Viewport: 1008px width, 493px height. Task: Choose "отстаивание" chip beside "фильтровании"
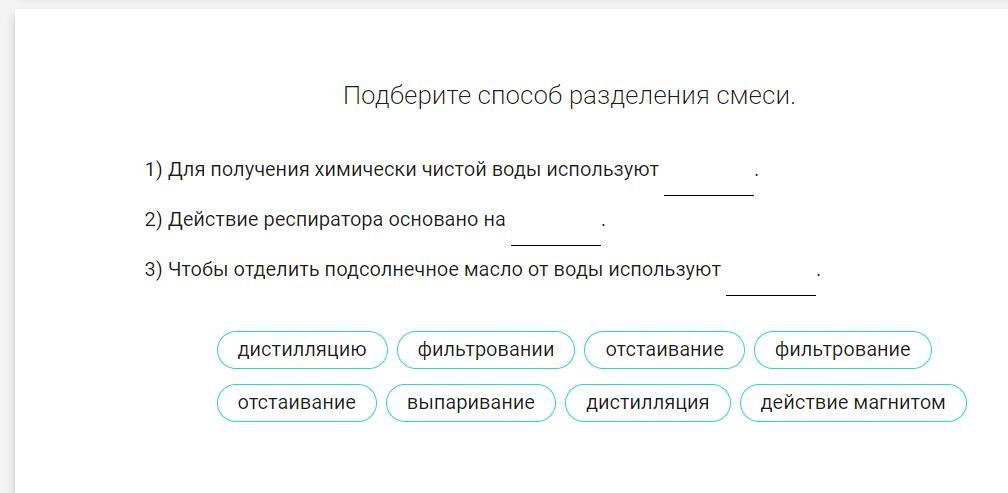tap(664, 350)
